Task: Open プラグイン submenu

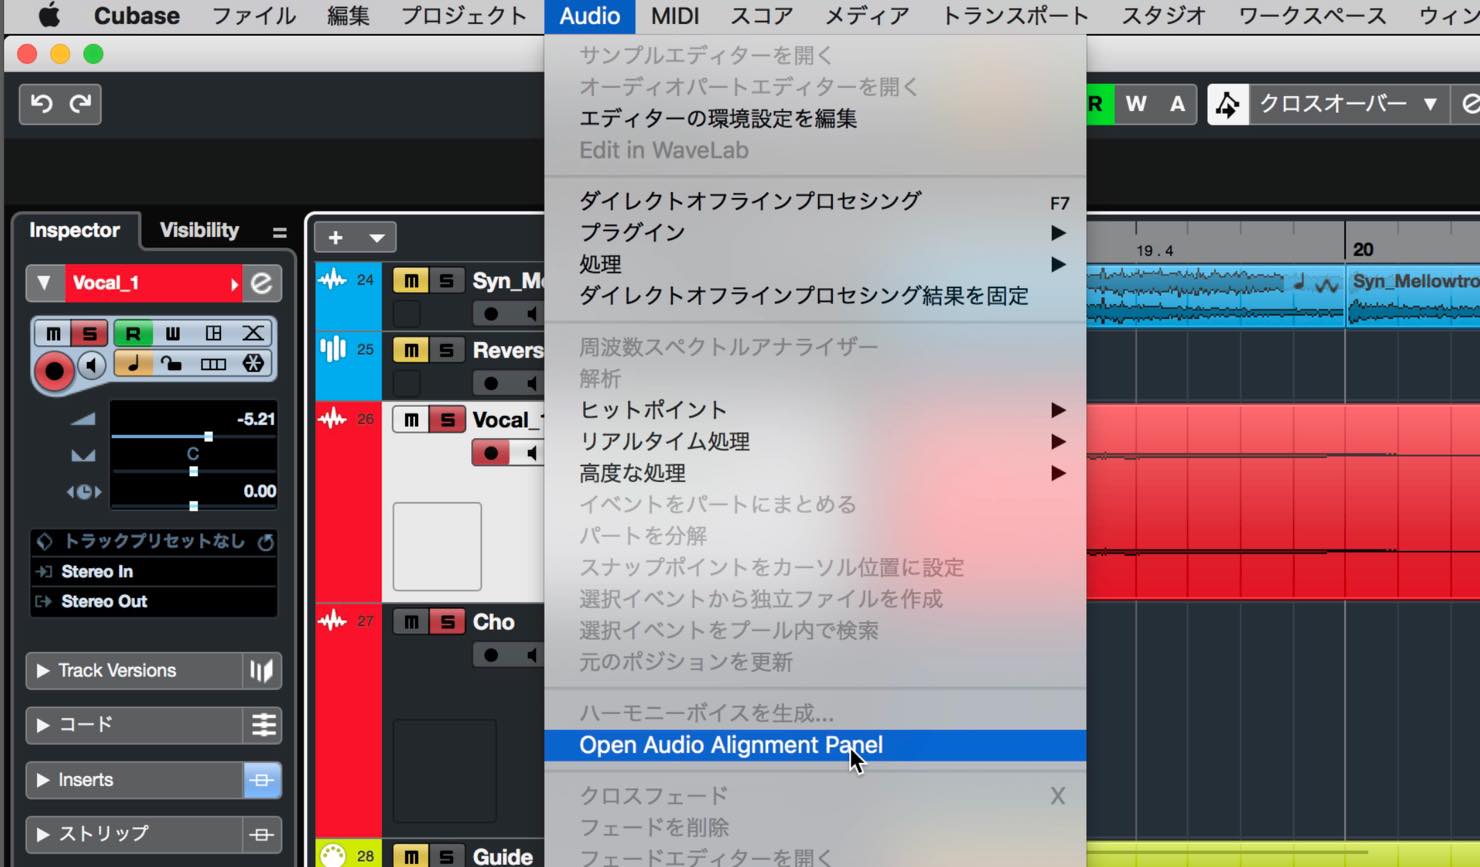Action: pos(815,232)
